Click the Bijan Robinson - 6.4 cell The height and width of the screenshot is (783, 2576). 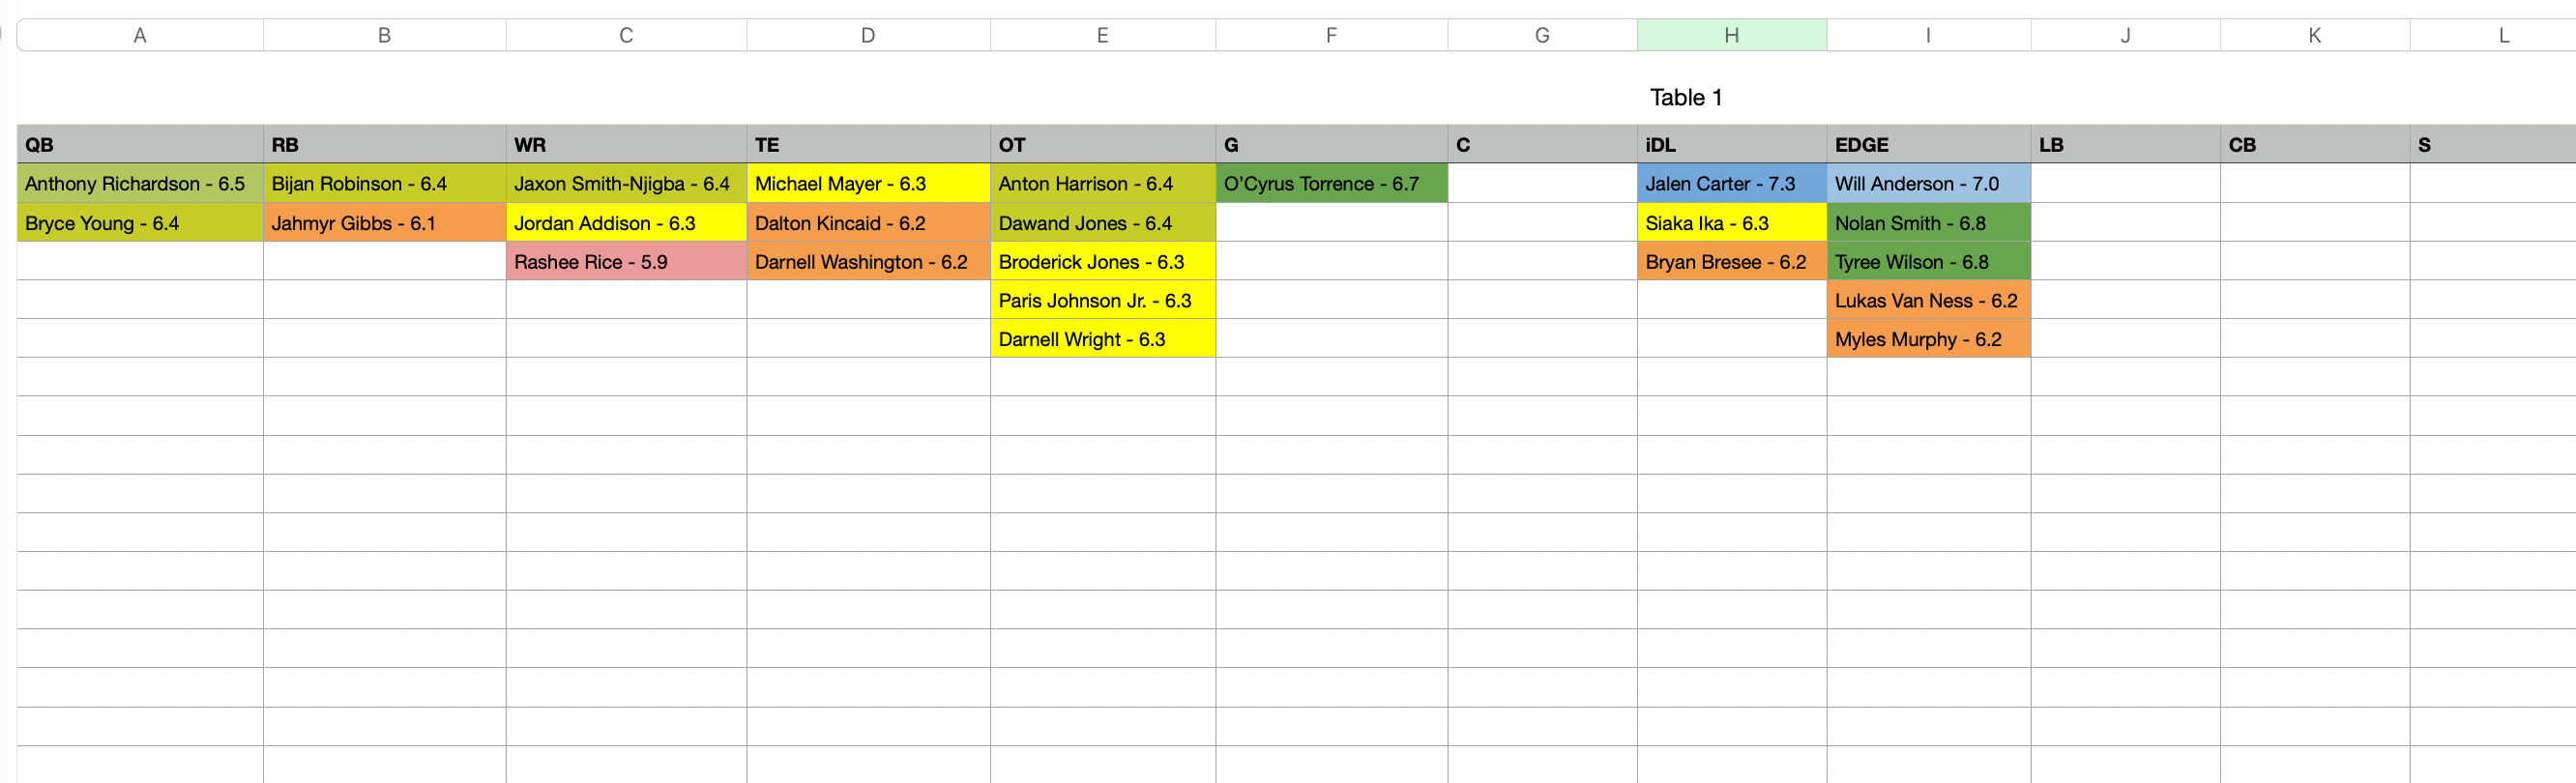pos(384,184)
